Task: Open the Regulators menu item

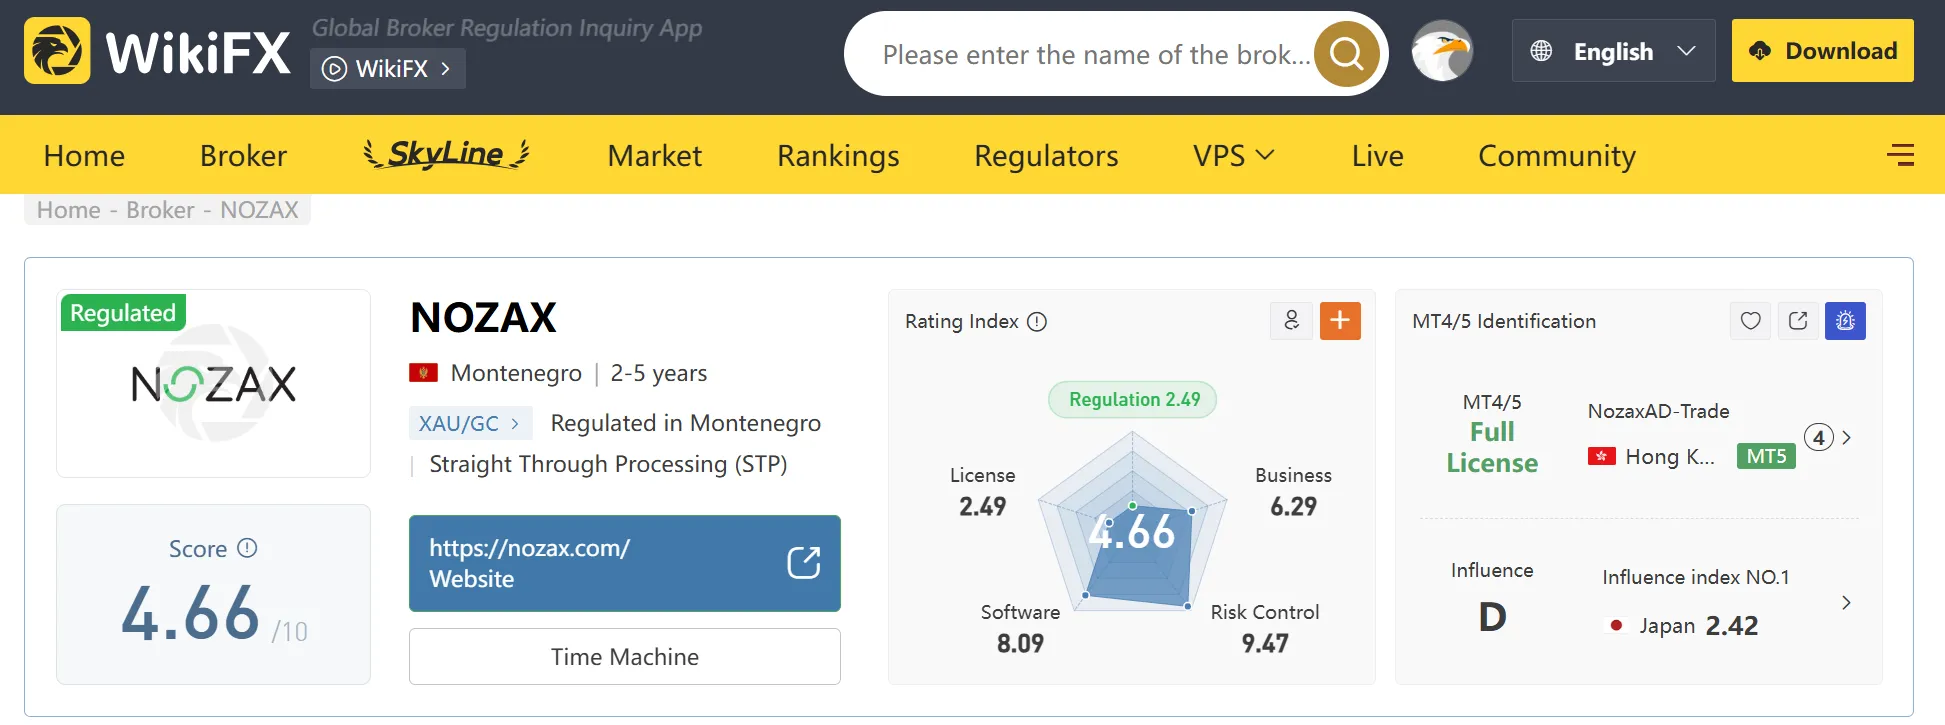Action: [1046, 155]
